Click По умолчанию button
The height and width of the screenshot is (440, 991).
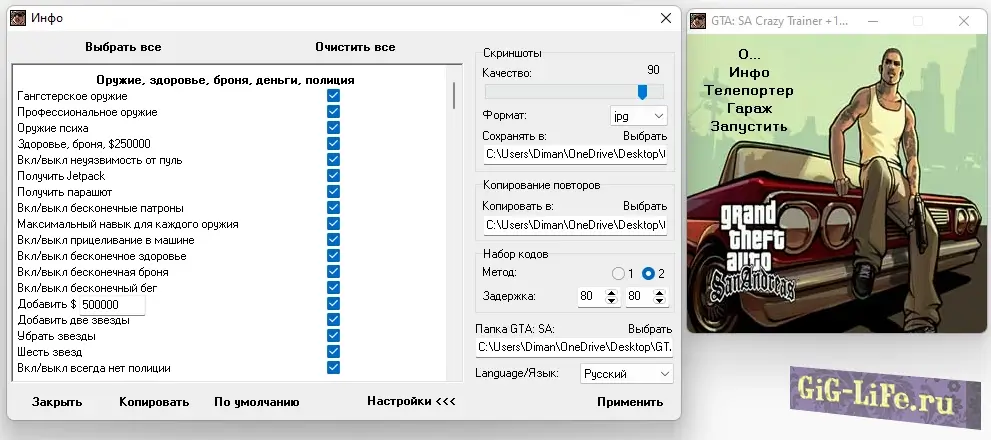click(x=257, y=402)
